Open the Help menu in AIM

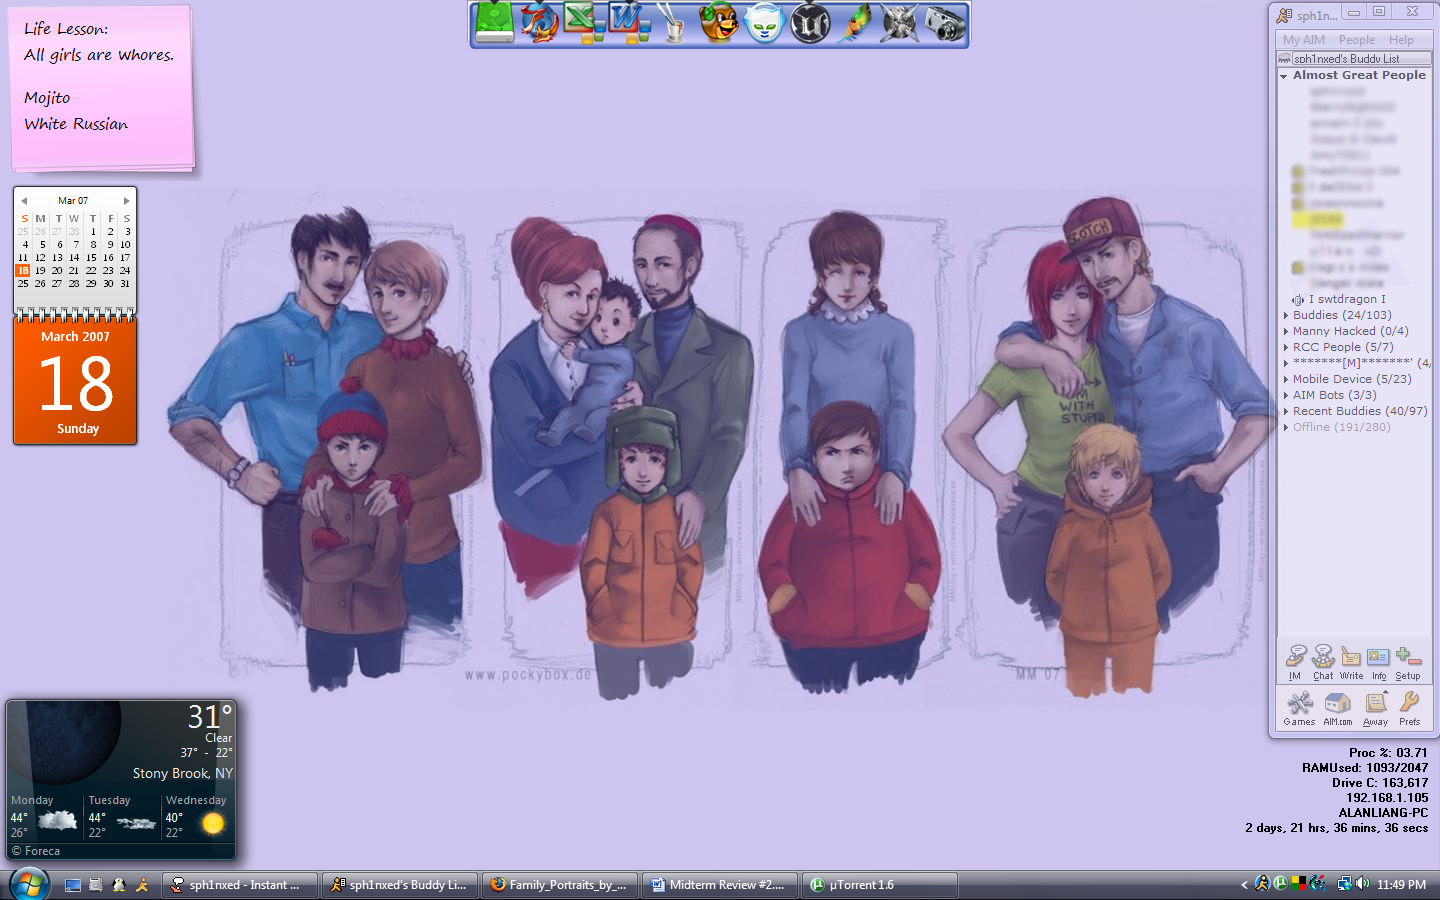pyautogui.click(x=1401, y=40)
